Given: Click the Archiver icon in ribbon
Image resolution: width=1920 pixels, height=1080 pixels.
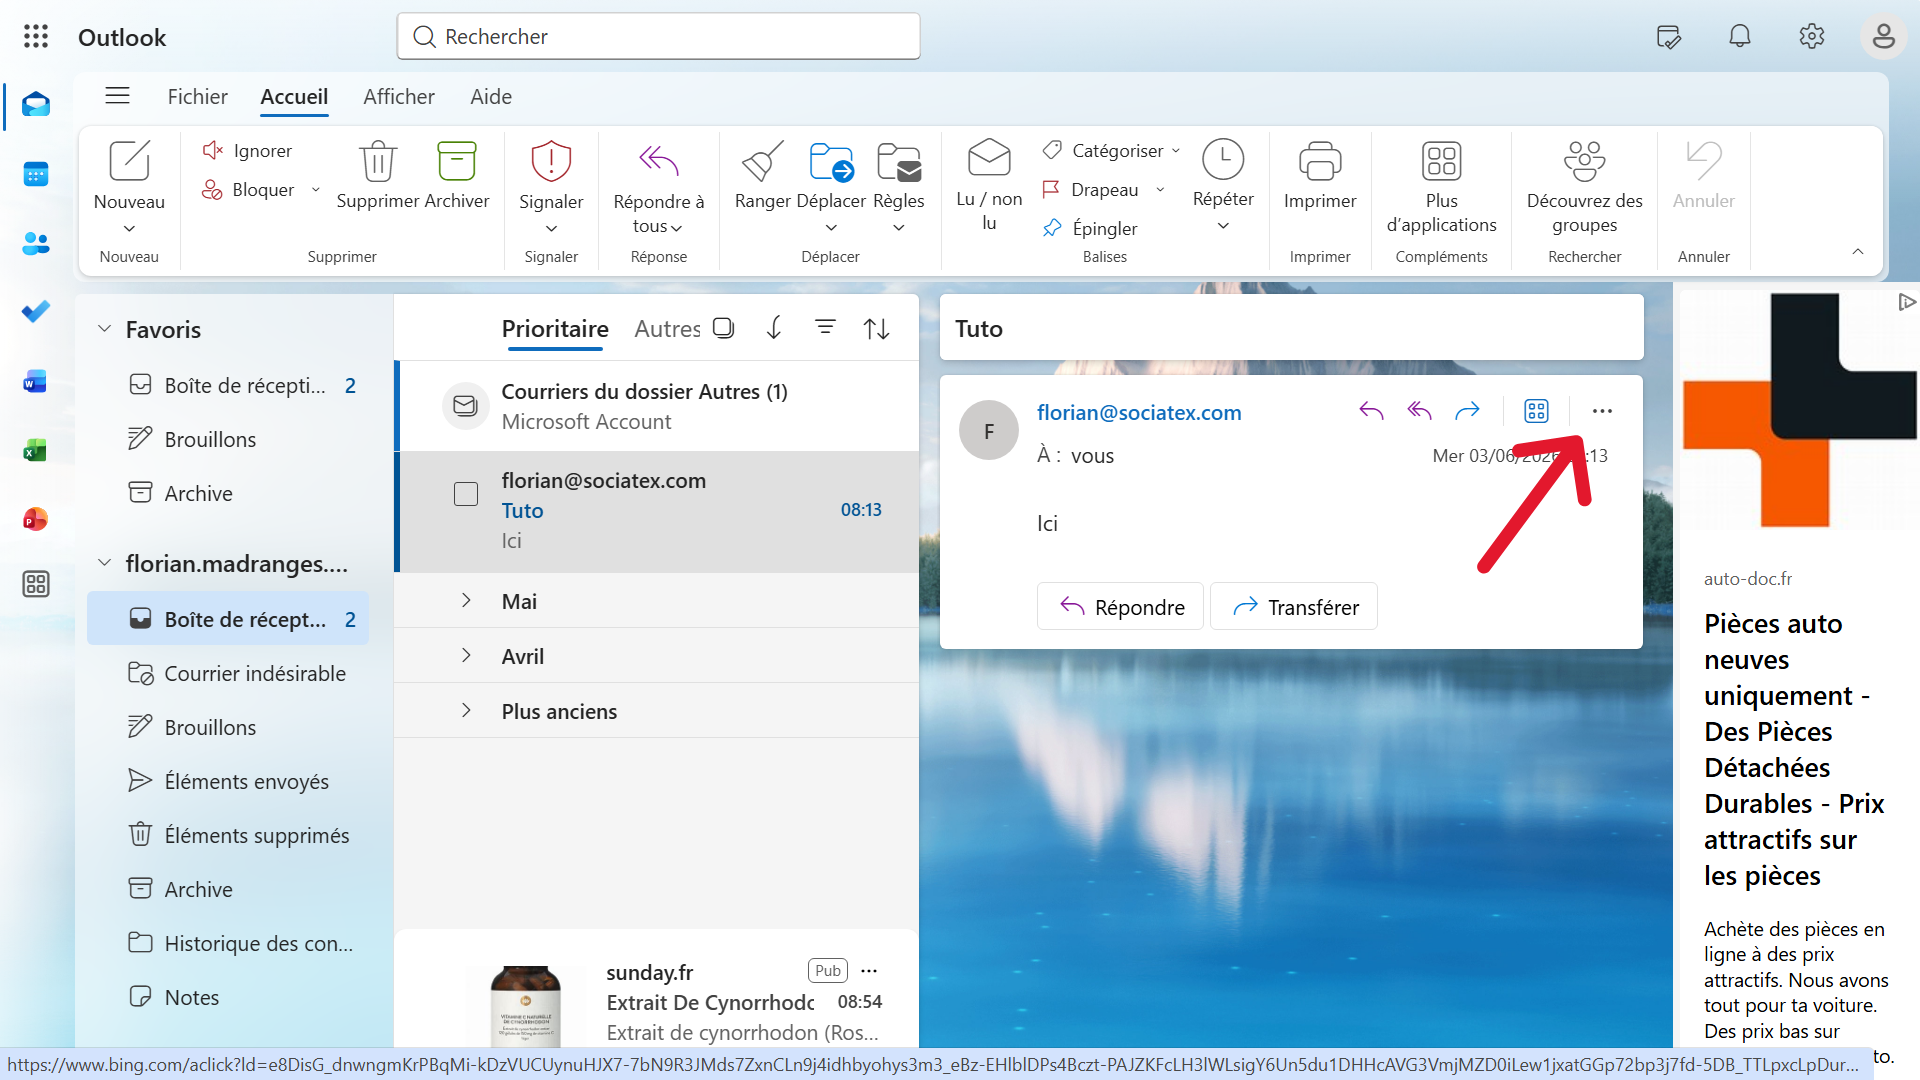Looking at the screenshot, I should point(456,161).
